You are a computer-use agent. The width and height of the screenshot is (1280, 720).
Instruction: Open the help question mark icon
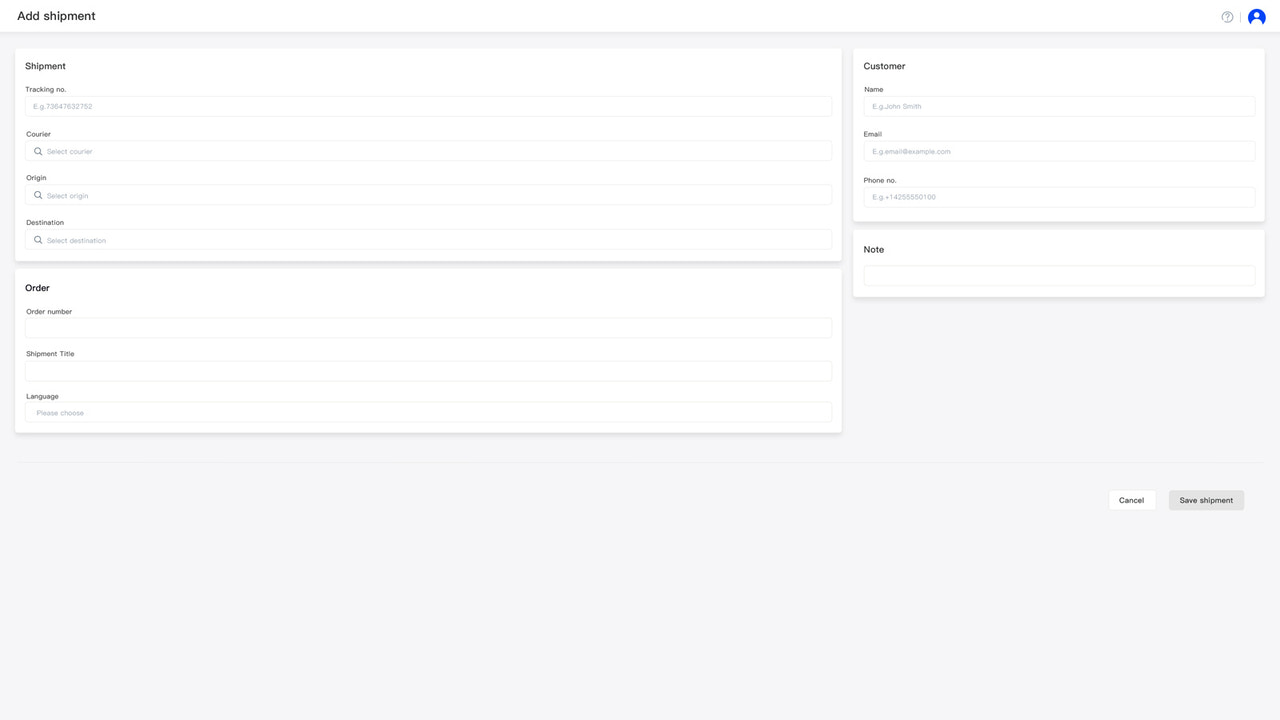1227,17
